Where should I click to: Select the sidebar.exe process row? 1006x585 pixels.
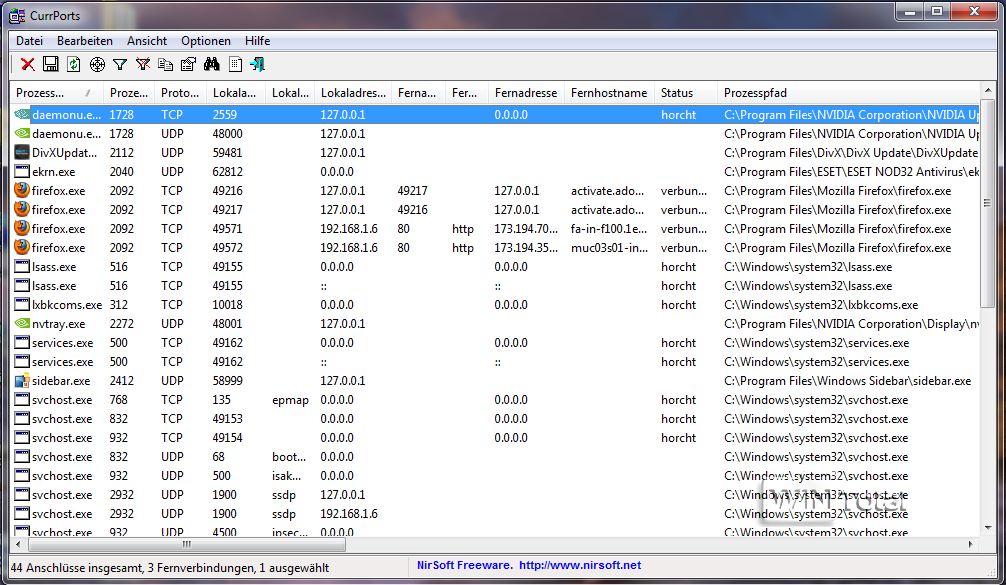point(61,381)
